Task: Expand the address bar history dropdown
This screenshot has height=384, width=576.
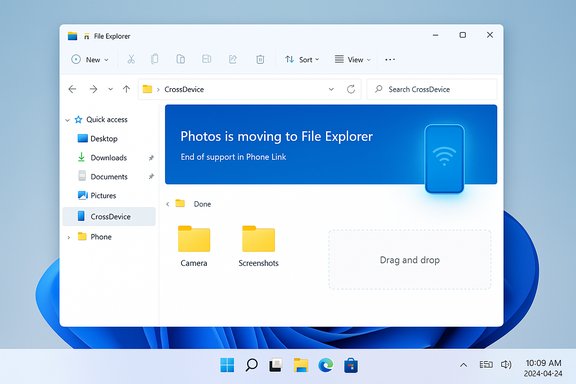Action: pyautogui.click(x=331, y=89)
